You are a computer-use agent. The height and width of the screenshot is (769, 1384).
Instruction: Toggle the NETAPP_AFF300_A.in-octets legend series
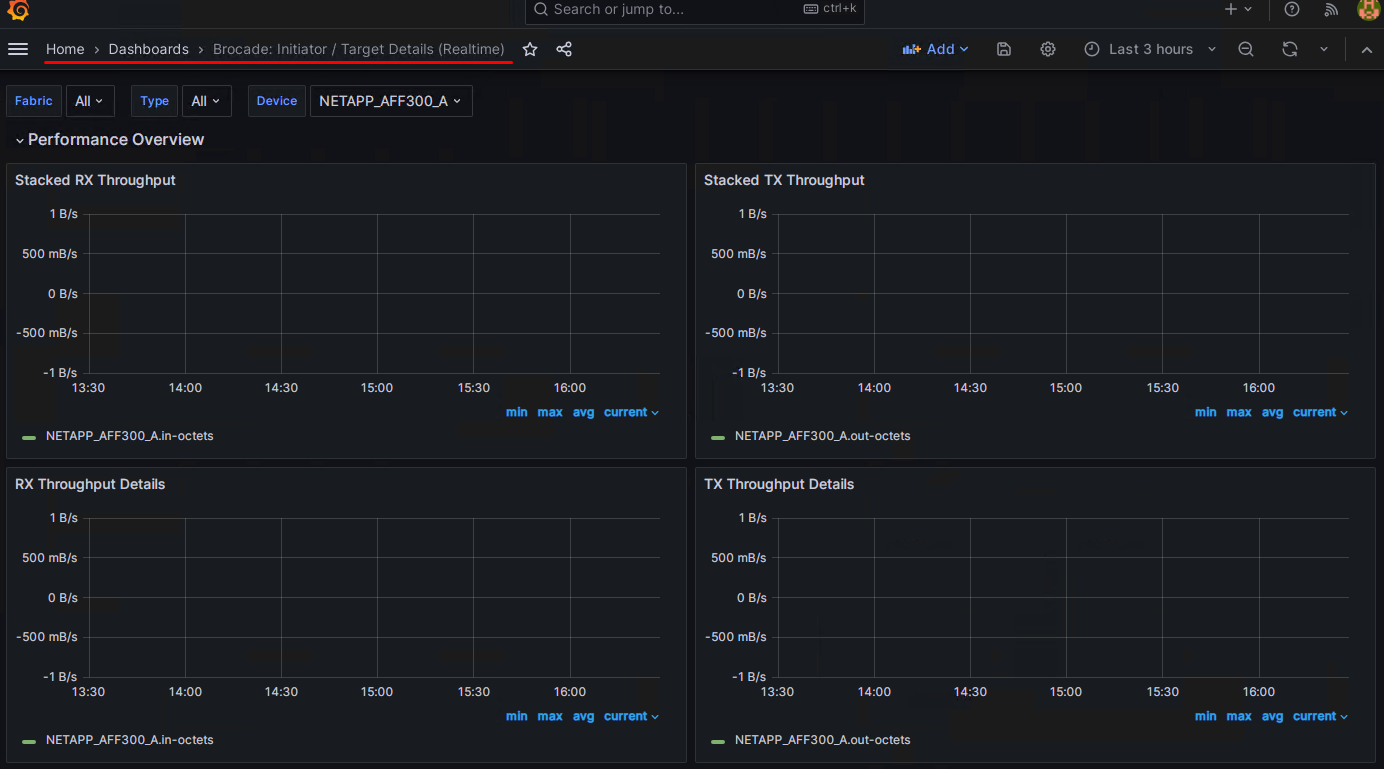click(x=128, y=435)
